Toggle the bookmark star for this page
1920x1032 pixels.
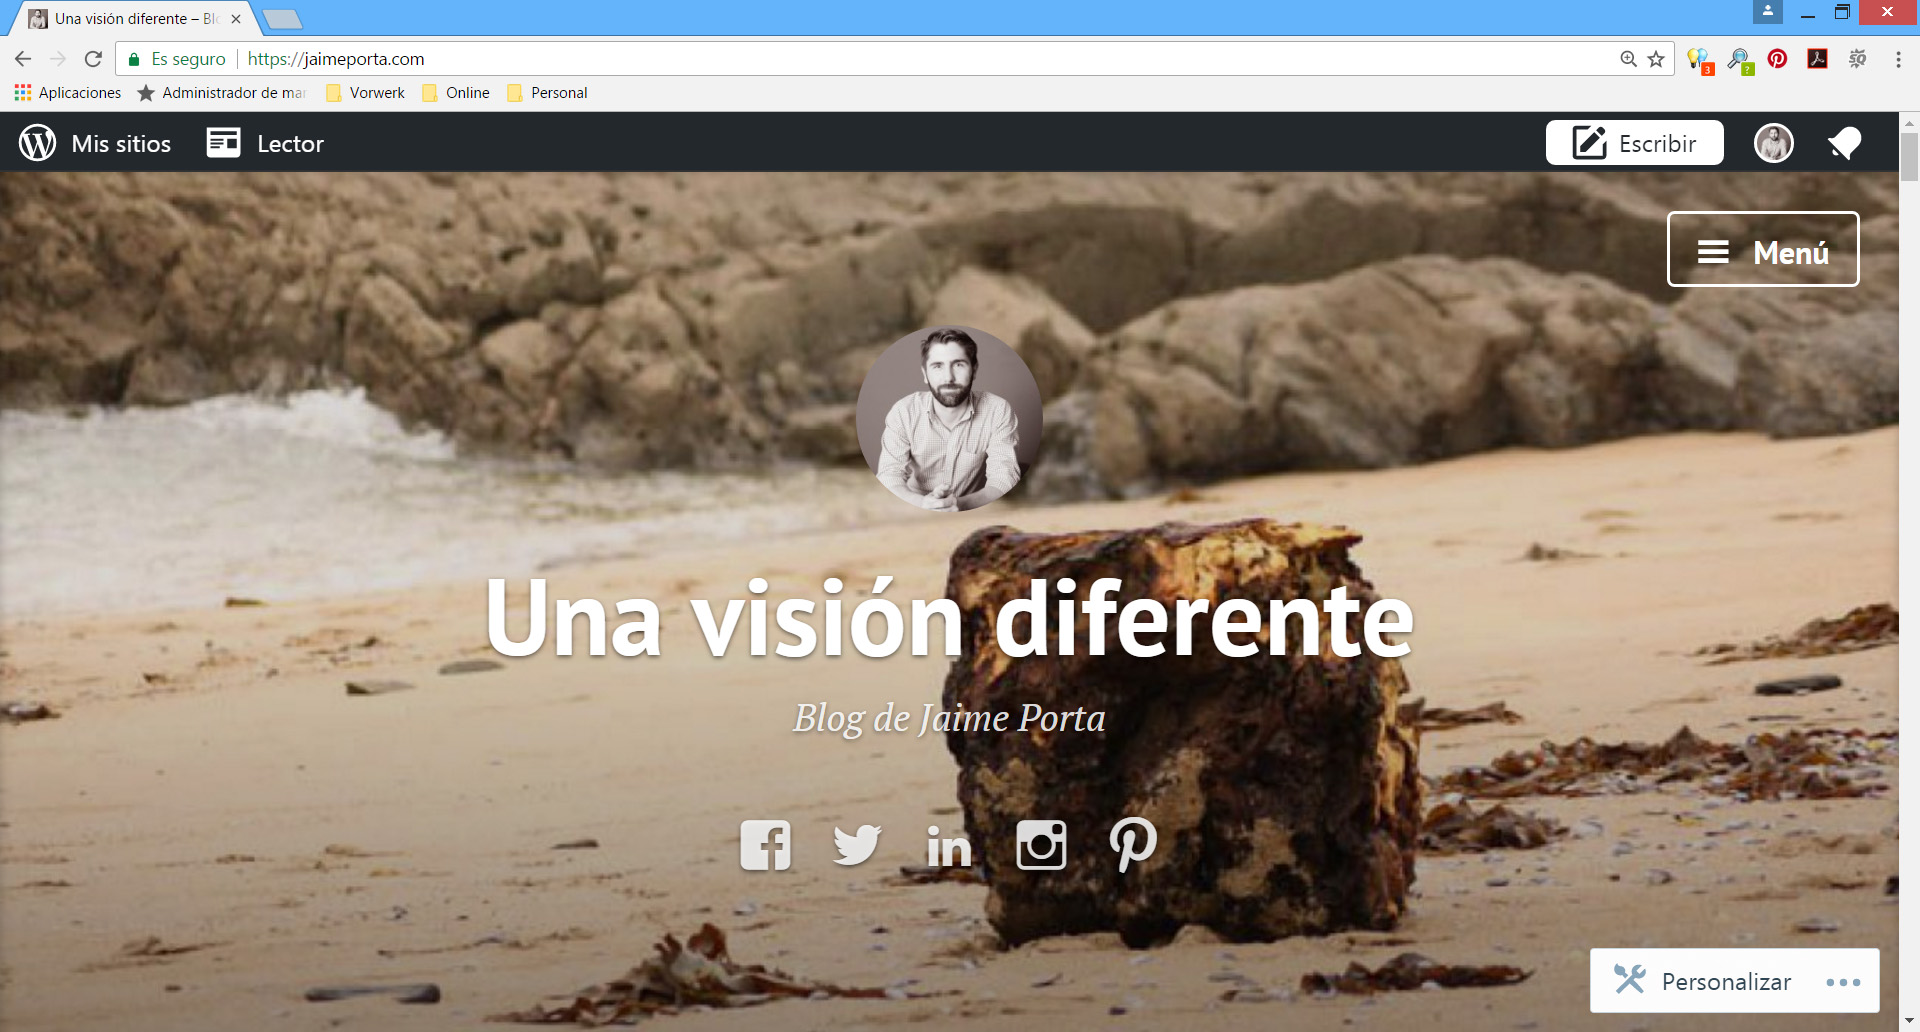pos(1655,59)
